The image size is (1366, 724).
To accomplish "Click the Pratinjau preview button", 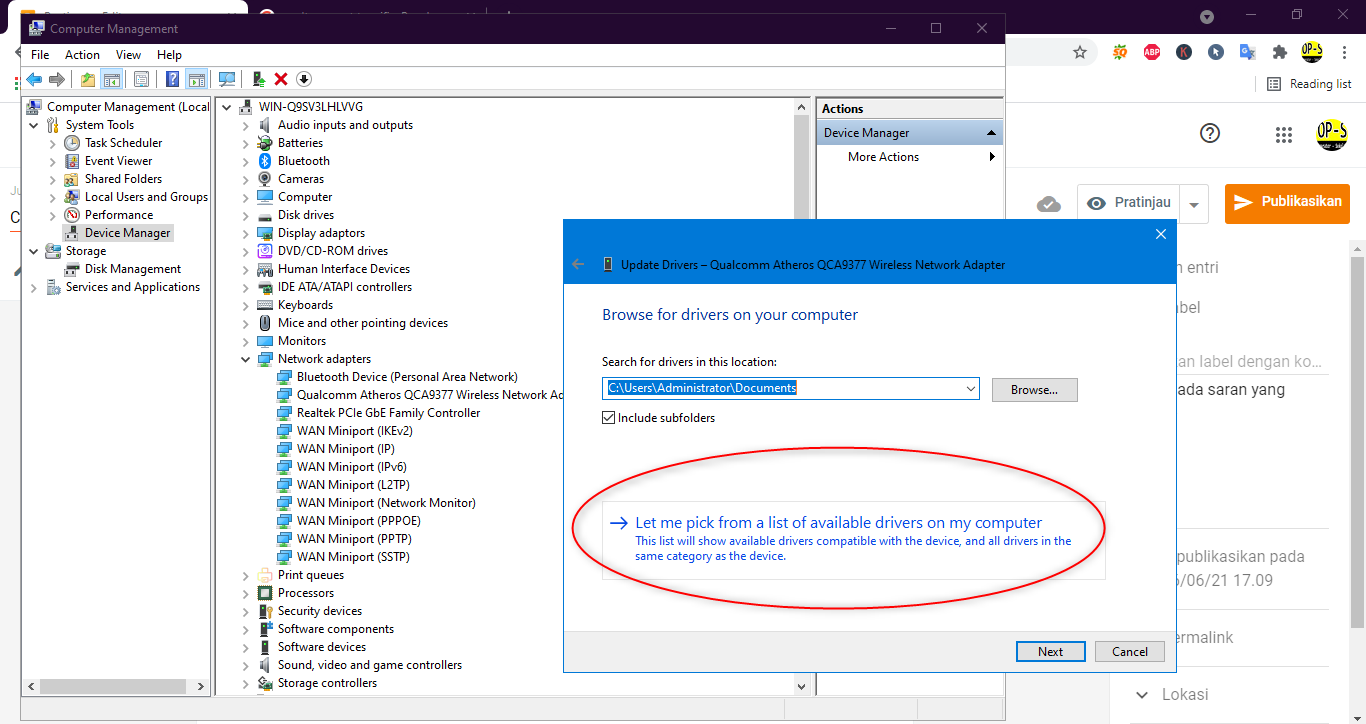I will pyautogui.click(x=1128, y=203).
